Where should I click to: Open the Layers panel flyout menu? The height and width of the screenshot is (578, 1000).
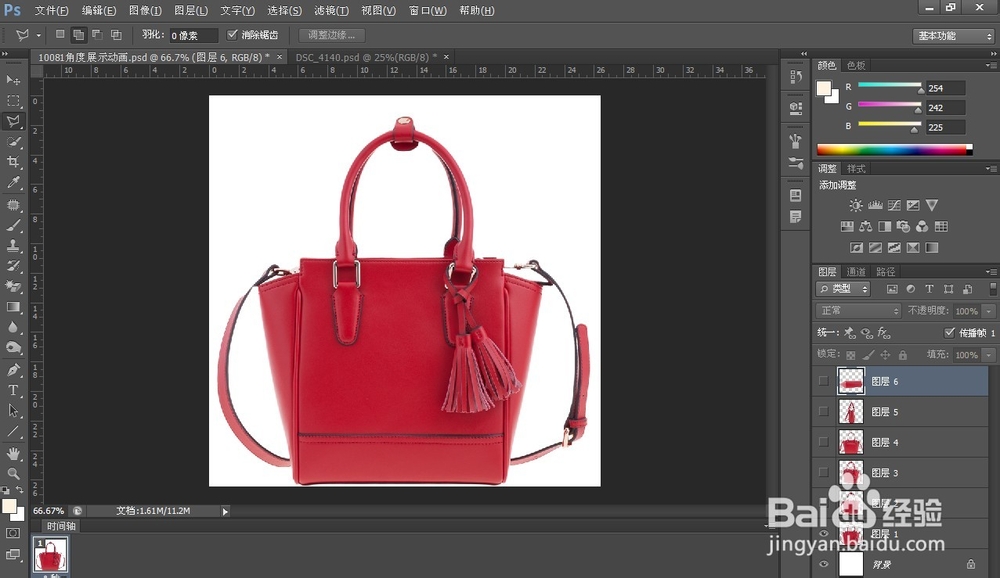(990, 272)
